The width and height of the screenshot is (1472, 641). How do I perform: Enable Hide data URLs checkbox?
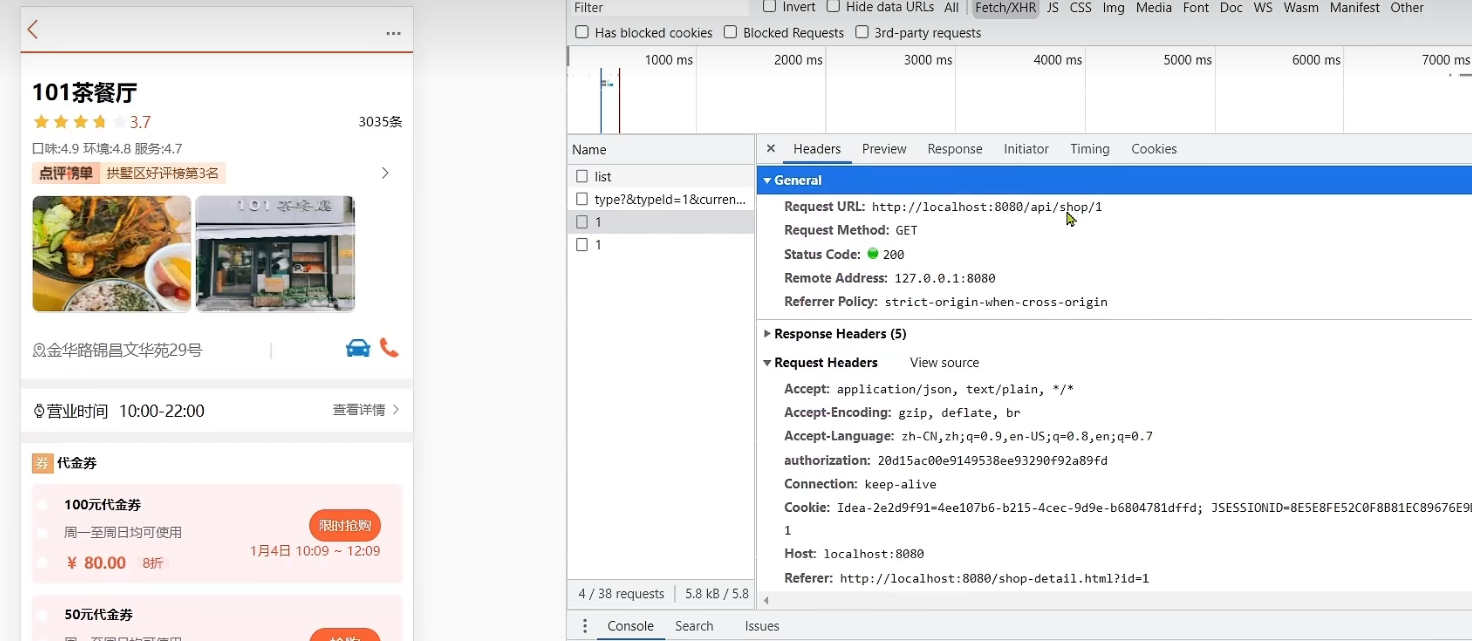(833, 7)
